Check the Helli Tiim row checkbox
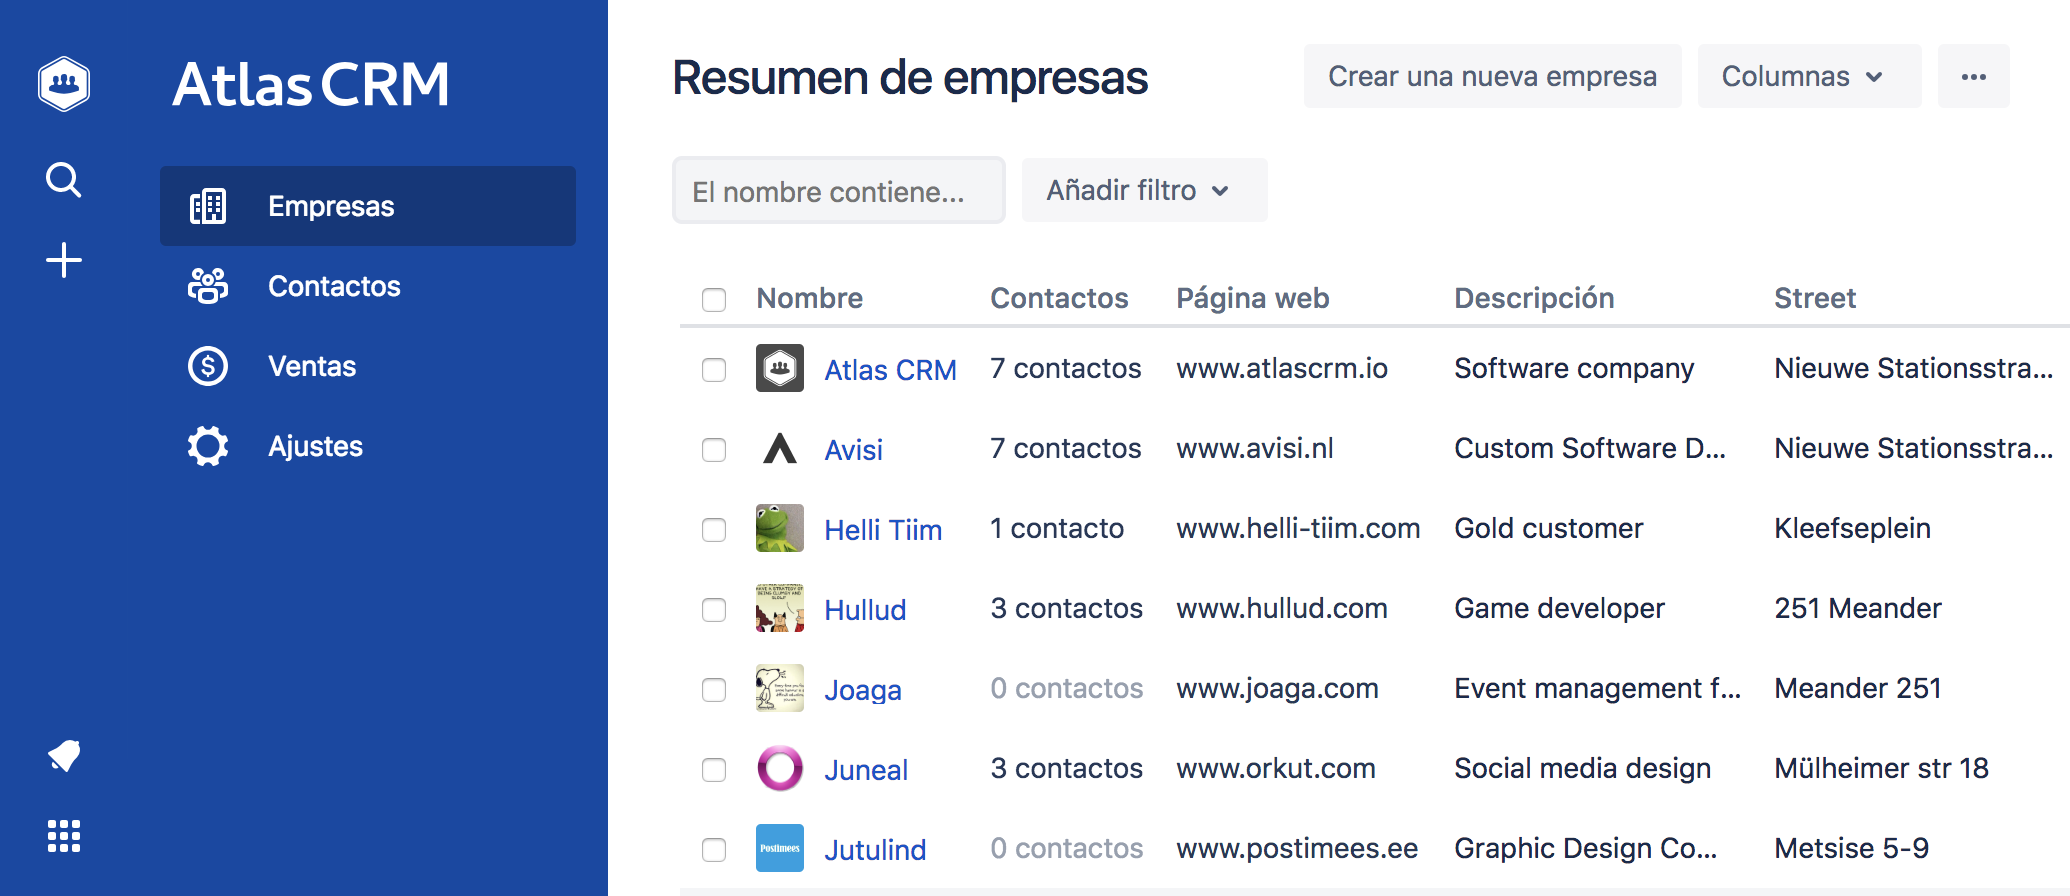Screen dimensions: 2070x896 714,530
